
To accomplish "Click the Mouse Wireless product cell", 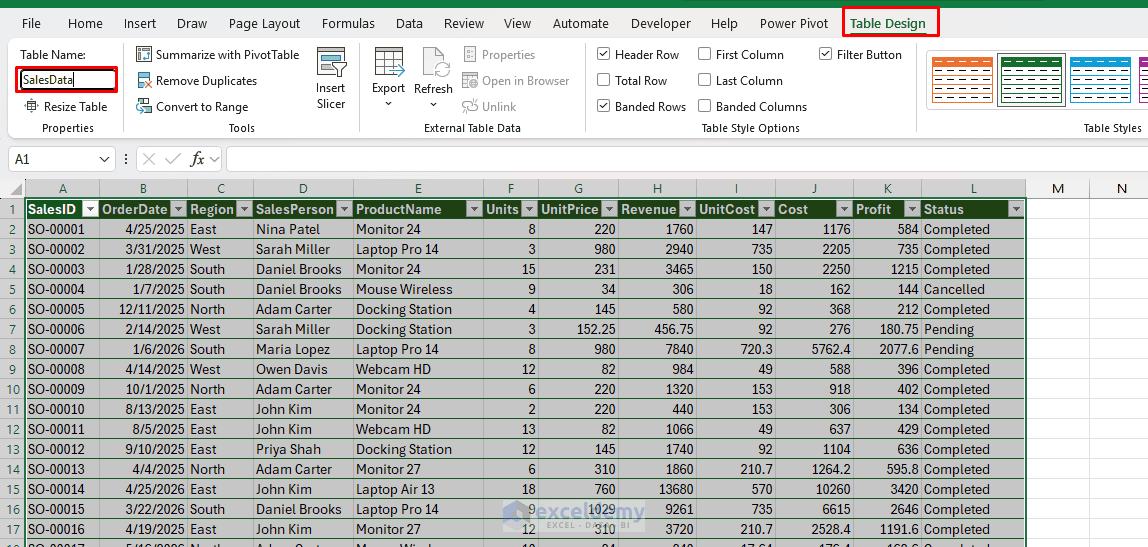I will (x=418, y=289).
